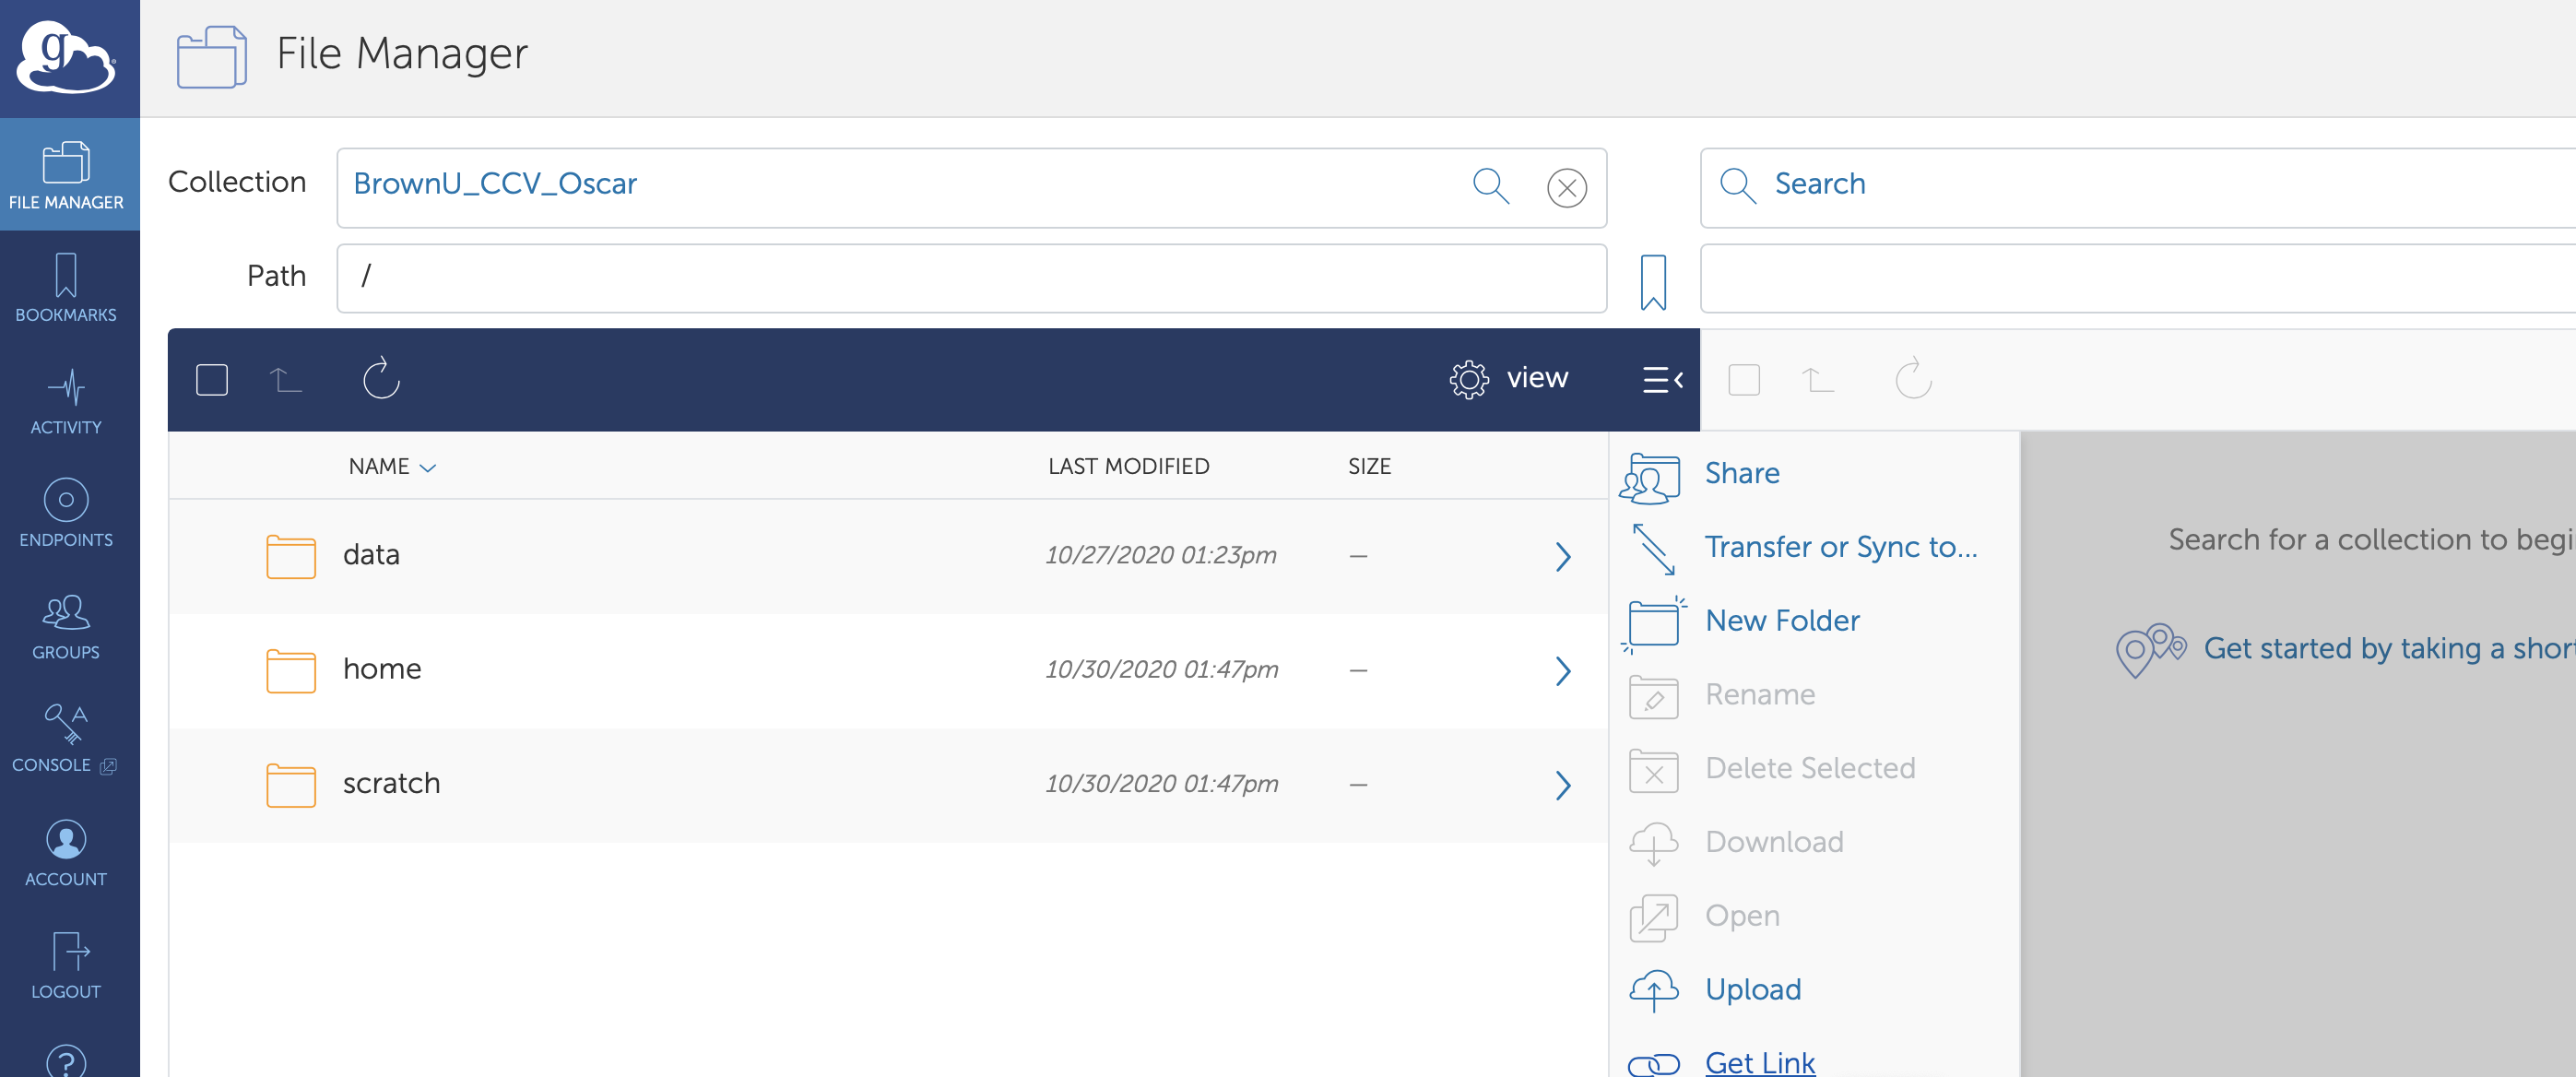Open the view settings gear
The height and width of the screenshot is (1077, 2576).
click(1469, 379)
